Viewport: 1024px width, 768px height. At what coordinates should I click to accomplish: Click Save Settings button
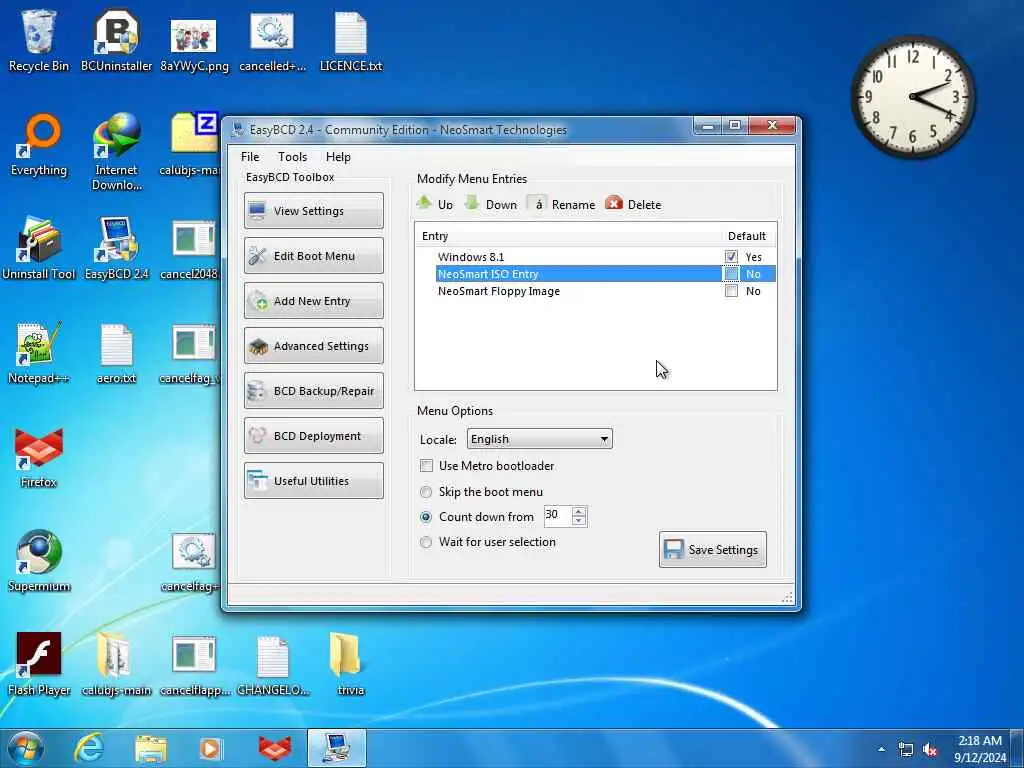[x=712, y=549]
